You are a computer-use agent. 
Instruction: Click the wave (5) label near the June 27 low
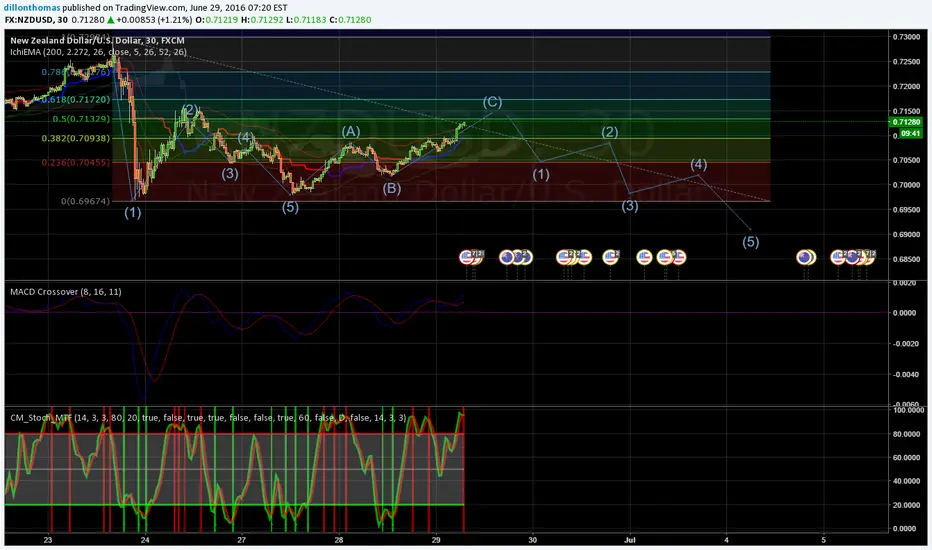290,207
